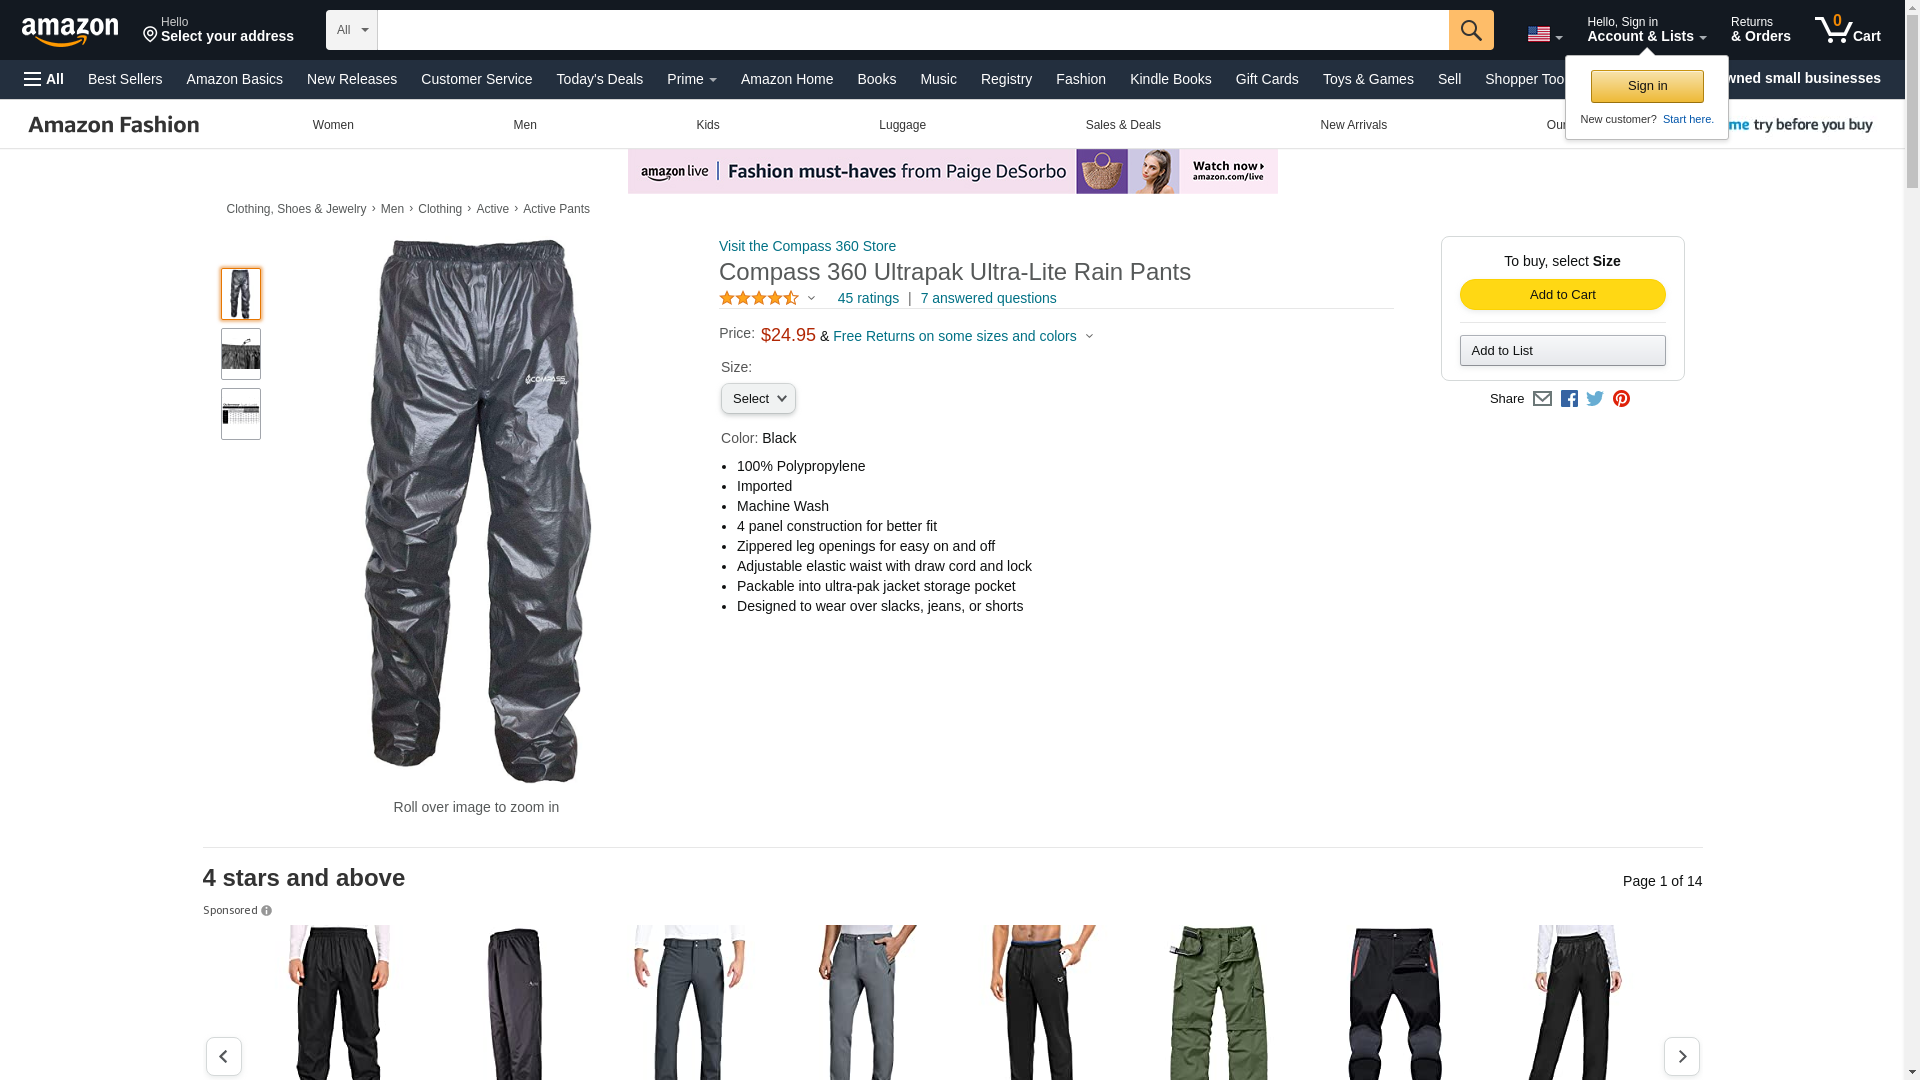Share the product on Twitter

[x=1595, y=399]
